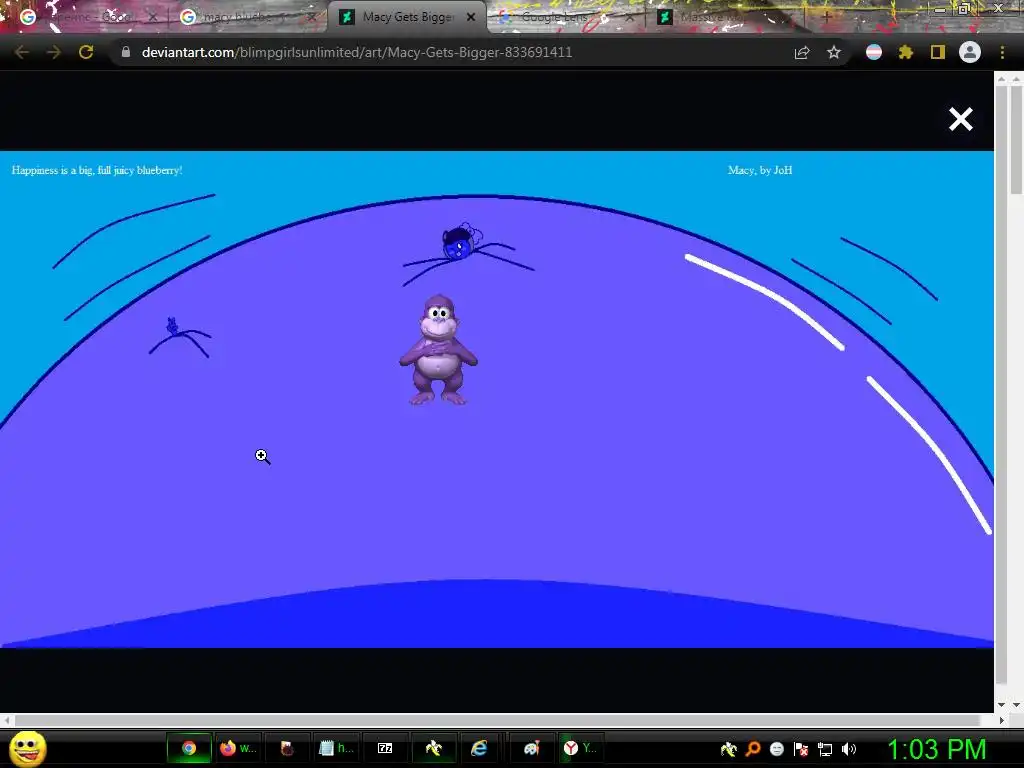1024x768 pixels.
Task: Open the network tray icon
Action: 824,749
